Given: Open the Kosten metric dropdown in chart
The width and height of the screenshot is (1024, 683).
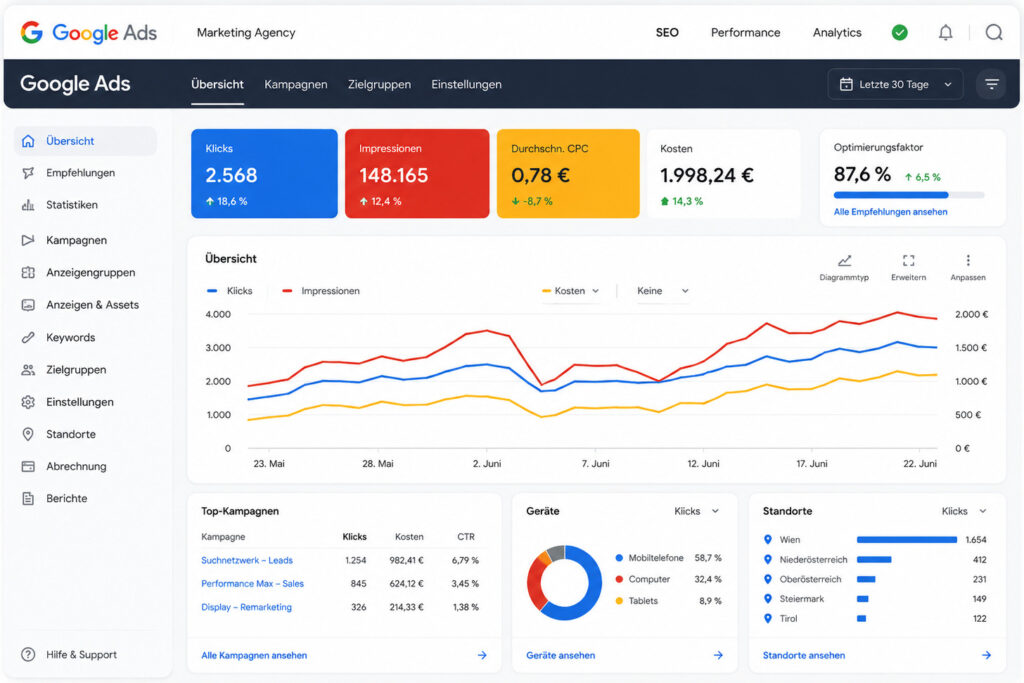Looking at the screenshot, I should click(x=571, y=291).
